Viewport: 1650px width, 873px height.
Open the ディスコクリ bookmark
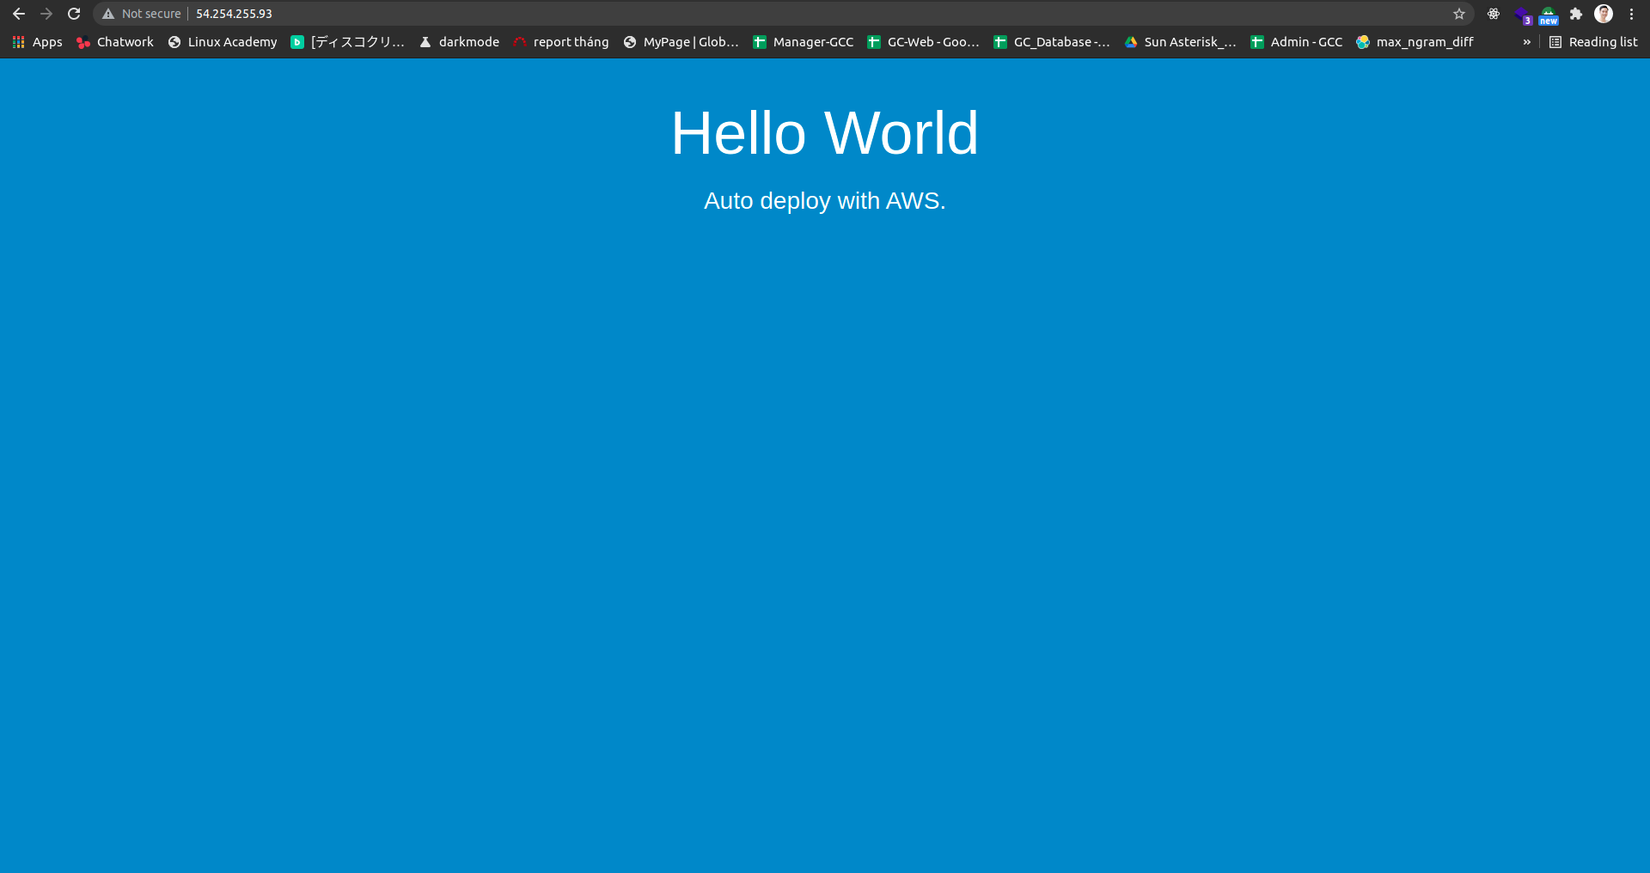tap(347, 42)
